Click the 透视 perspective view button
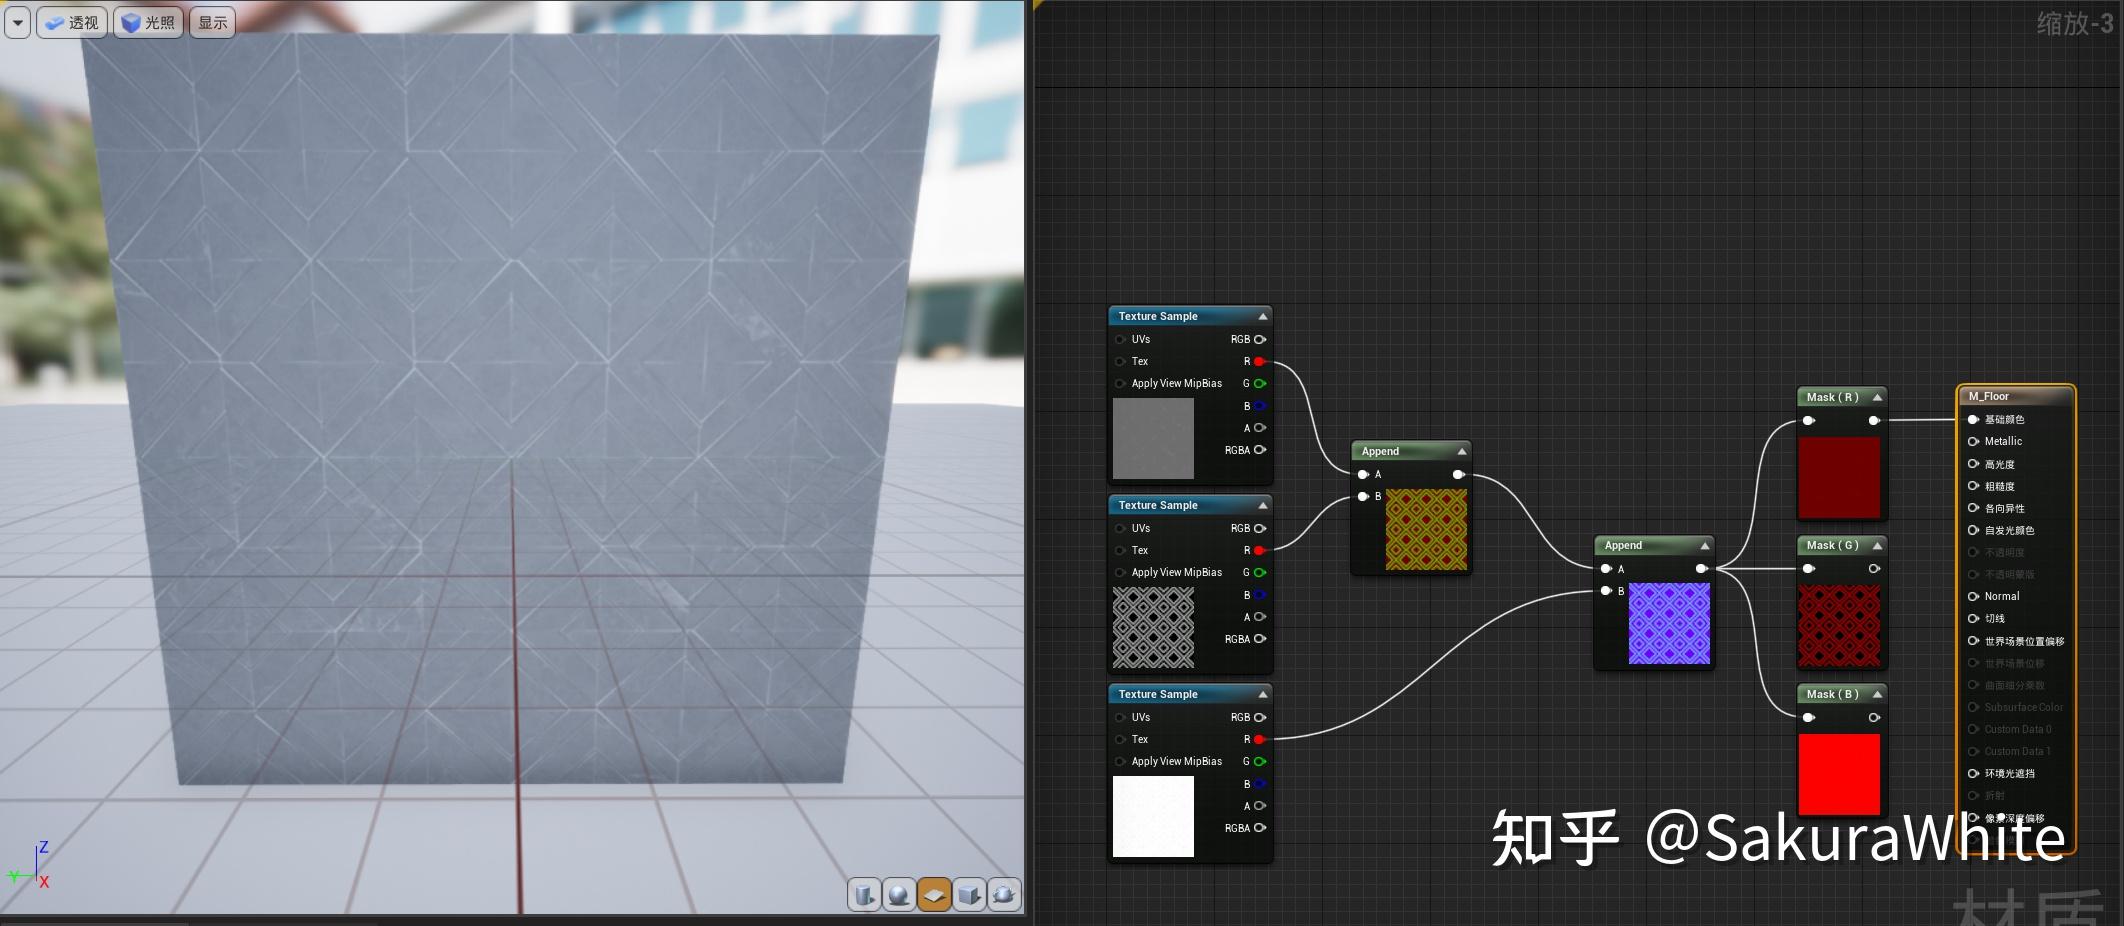The image size is (2124, 926). pyautogui.click(x=73, y=22)
